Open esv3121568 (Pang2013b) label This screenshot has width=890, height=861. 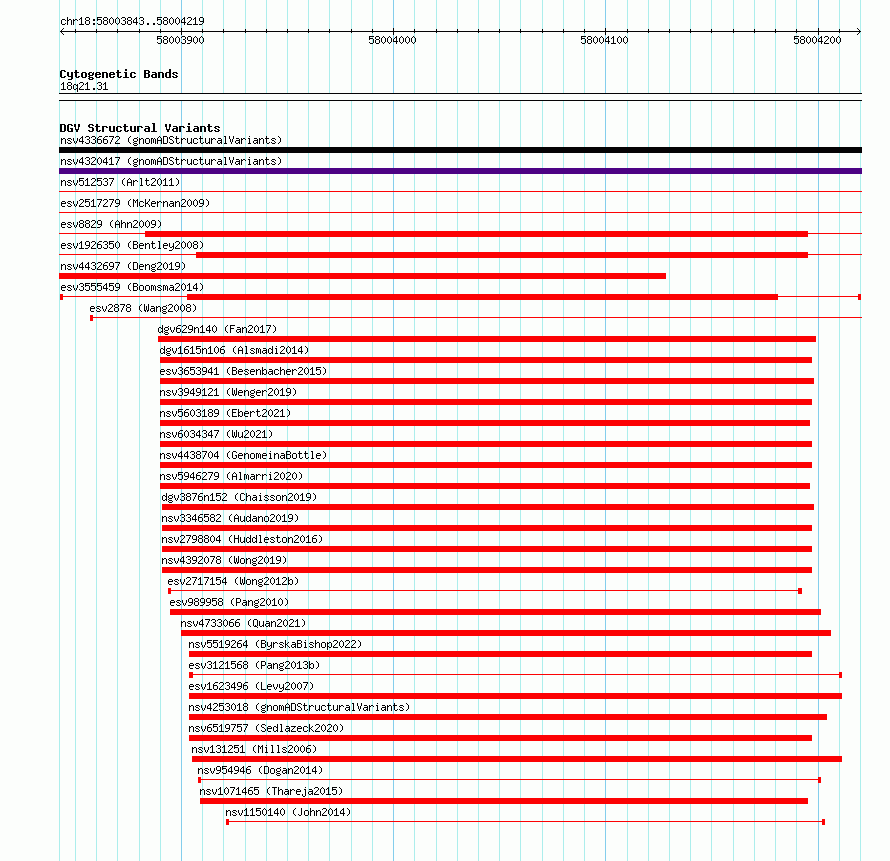click(x=254, y=665)
